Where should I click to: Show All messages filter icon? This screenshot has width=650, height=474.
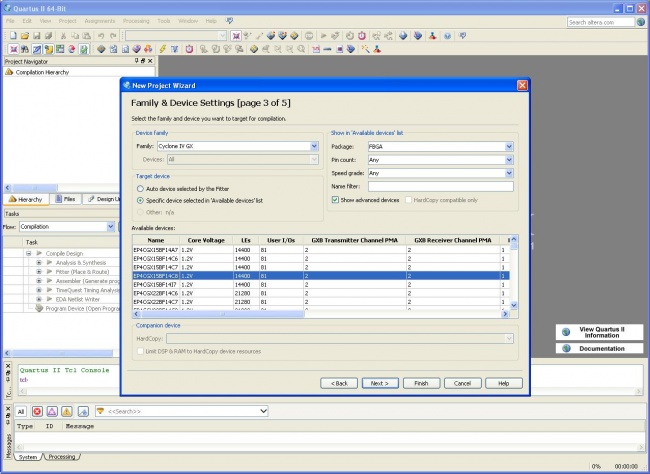[x=21, y=411]
